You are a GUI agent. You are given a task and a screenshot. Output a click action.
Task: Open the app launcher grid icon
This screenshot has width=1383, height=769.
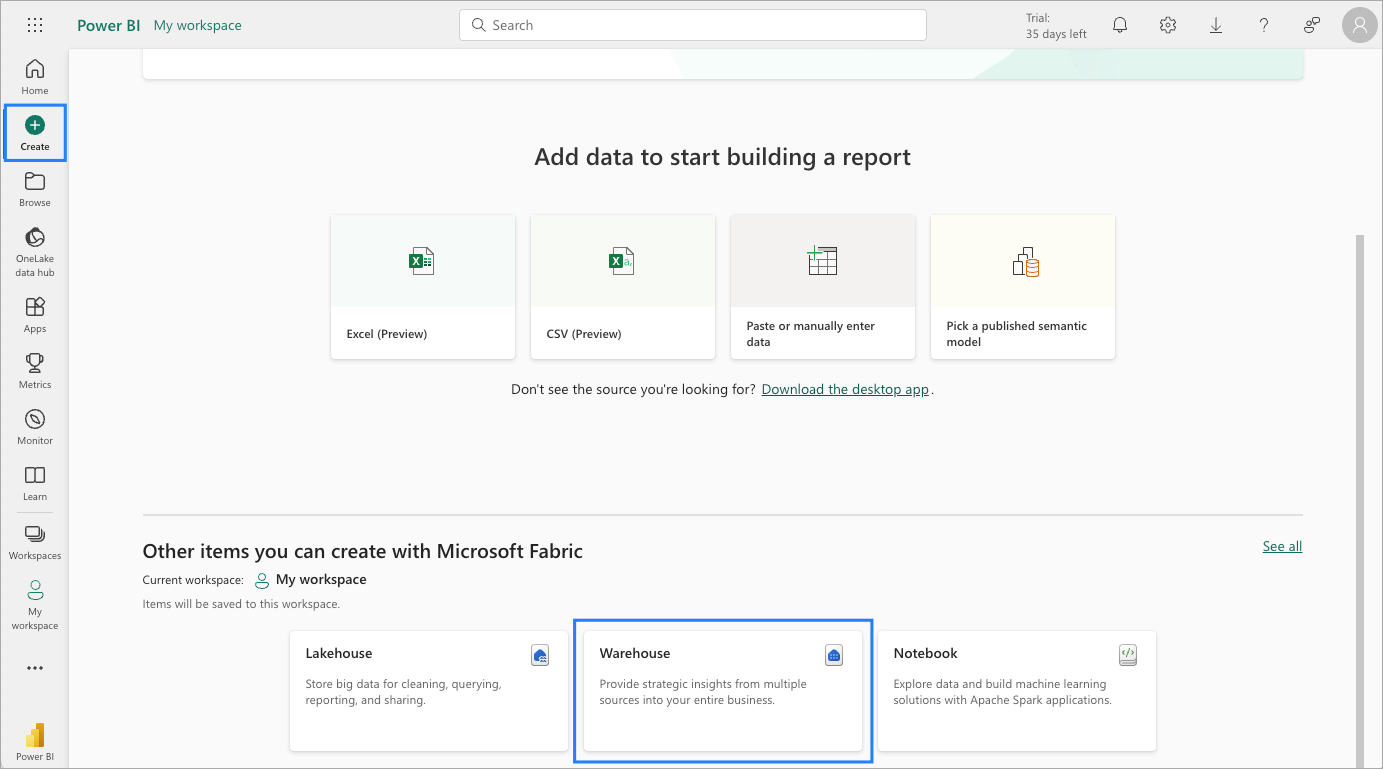[35, 25]
